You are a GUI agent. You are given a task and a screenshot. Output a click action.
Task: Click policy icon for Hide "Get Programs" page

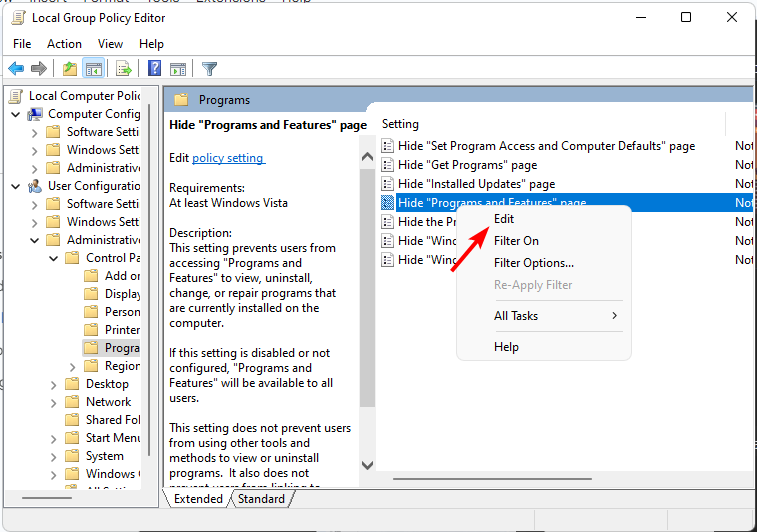click(x=387, y=165)
